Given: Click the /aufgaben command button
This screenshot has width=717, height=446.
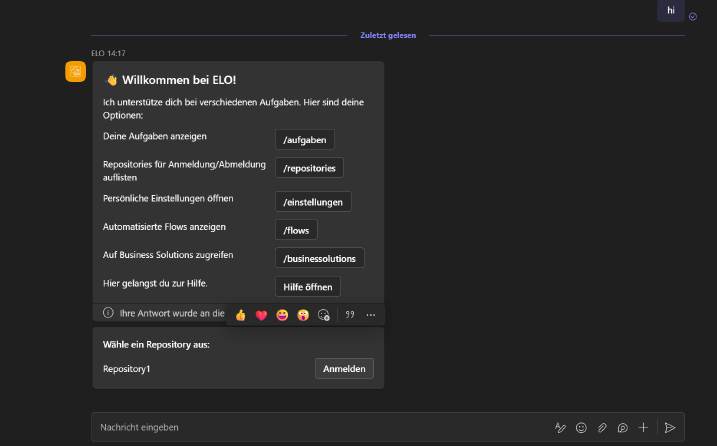Looking at the screenshot, I should pyautogui.click(x=305, y=140).
